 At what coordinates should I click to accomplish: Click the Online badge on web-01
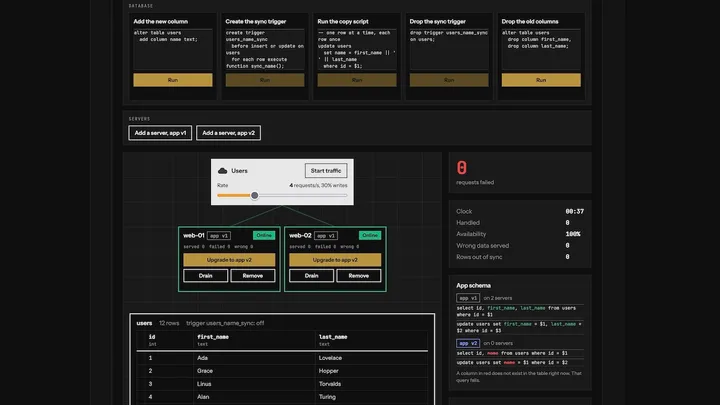[x=264, y=235]
